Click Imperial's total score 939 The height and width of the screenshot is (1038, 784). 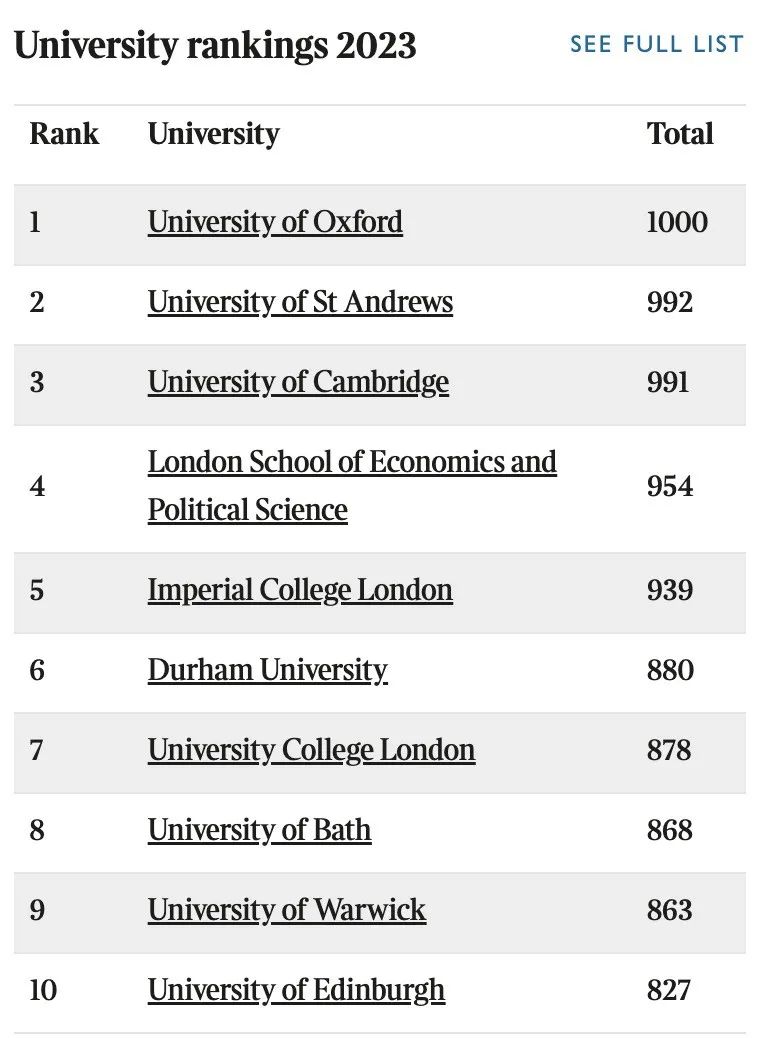pos(669,590)
